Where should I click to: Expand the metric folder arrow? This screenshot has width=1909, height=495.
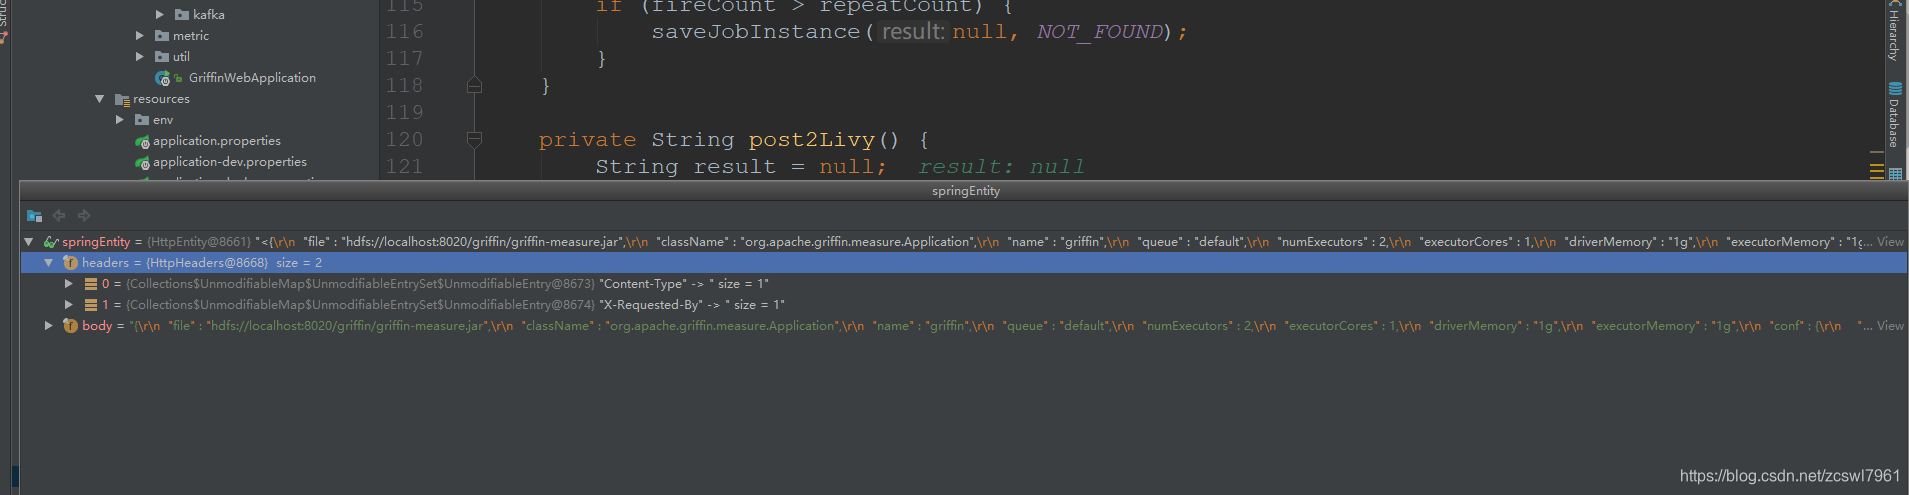coord(140,35)
